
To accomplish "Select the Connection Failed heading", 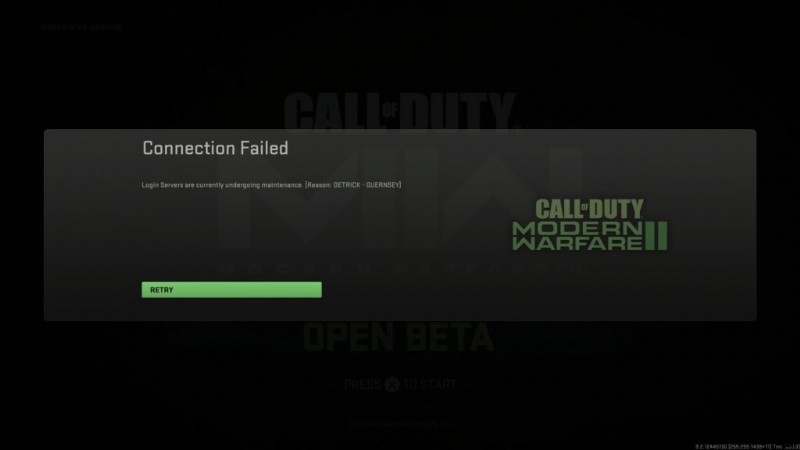I will coord(215,148).
